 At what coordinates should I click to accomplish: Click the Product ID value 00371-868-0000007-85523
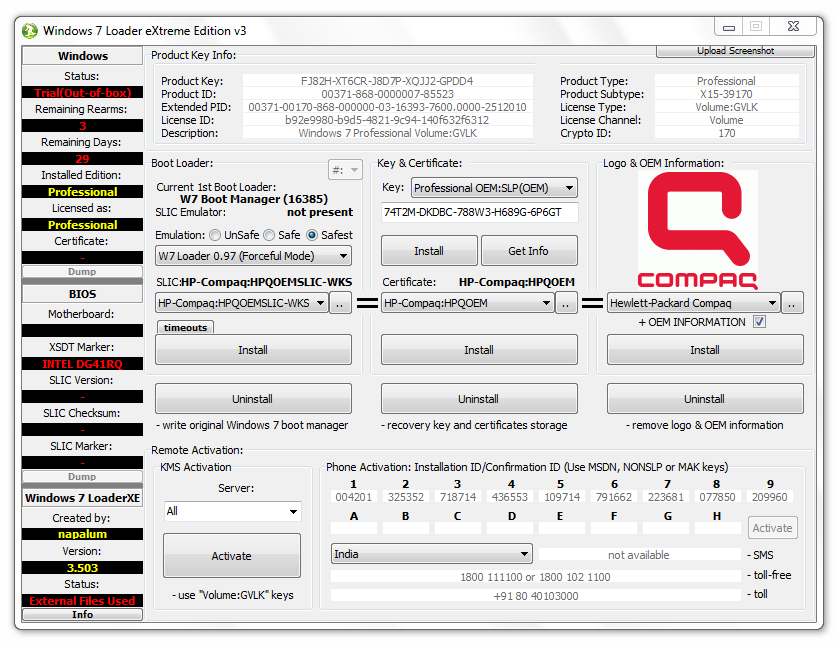pos(388,94)
